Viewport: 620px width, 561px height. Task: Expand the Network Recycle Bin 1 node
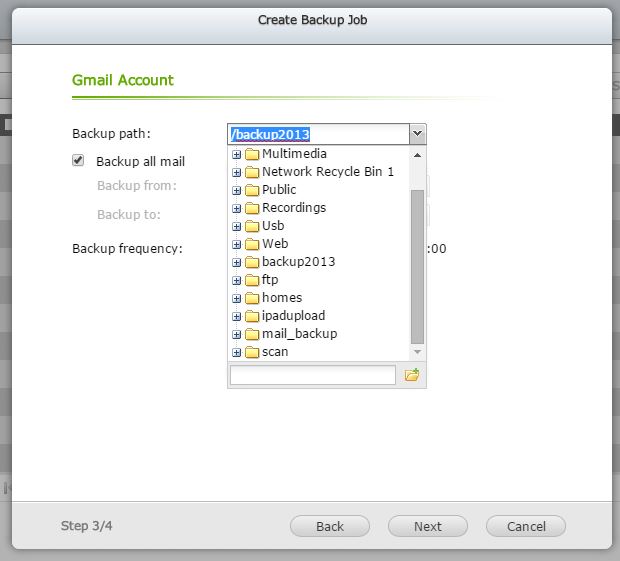[236, 172]
